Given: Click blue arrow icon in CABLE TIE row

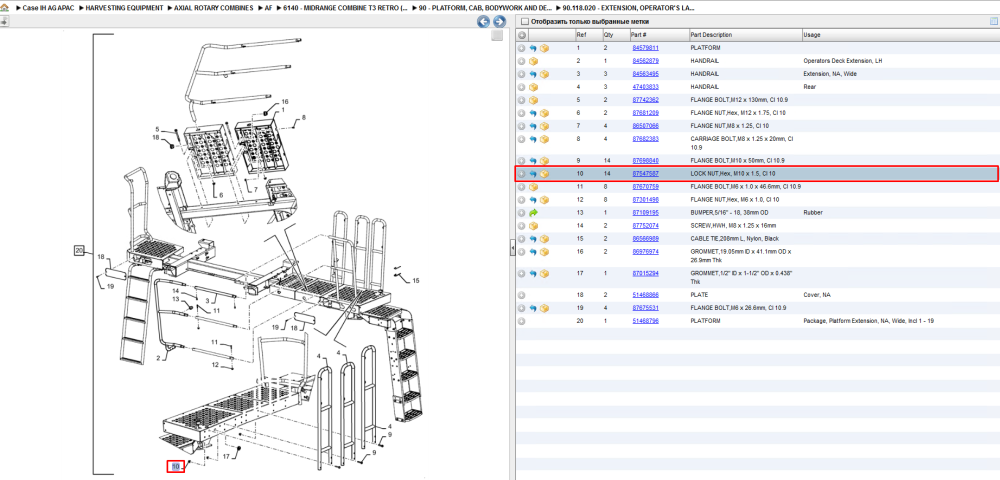Looking at the screenshot, I should coord(533,238).
